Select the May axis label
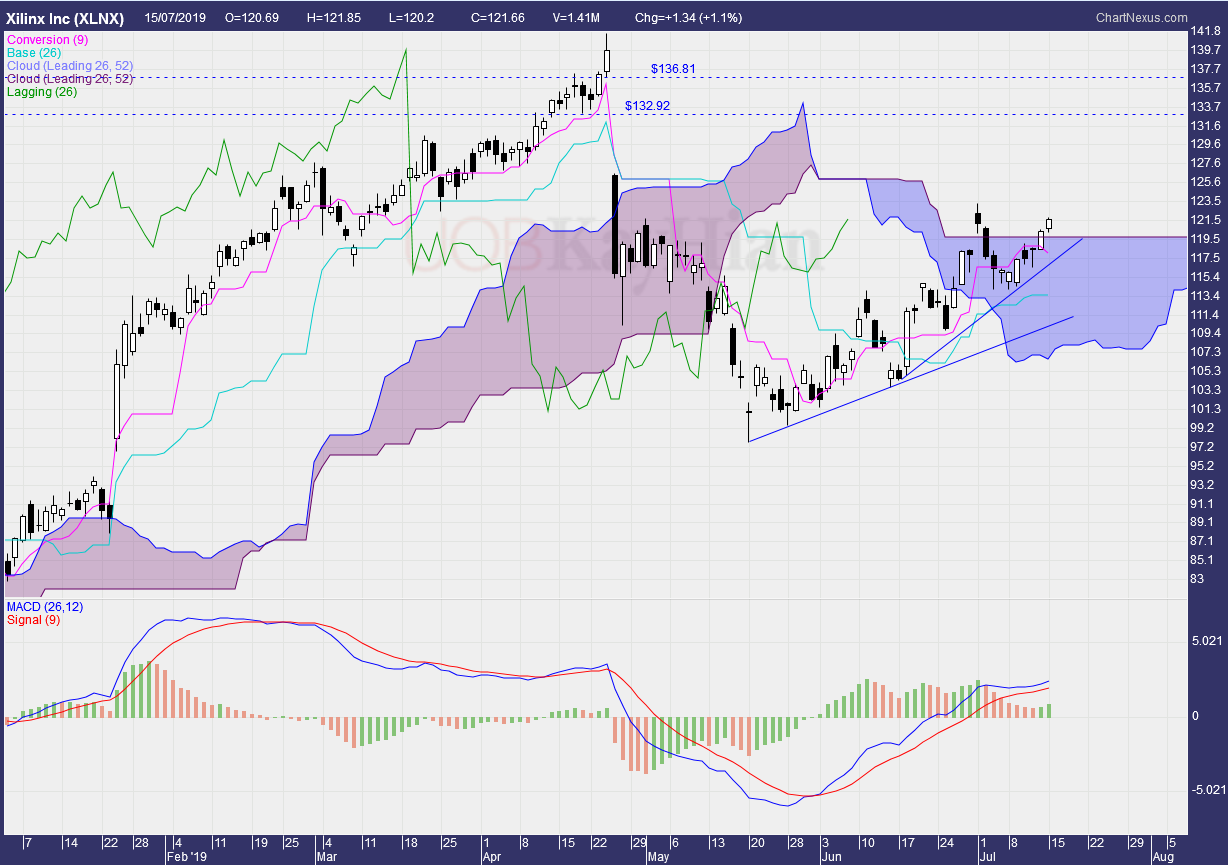This screenshot has height=866, width=1229. click(x=658, y=856)
